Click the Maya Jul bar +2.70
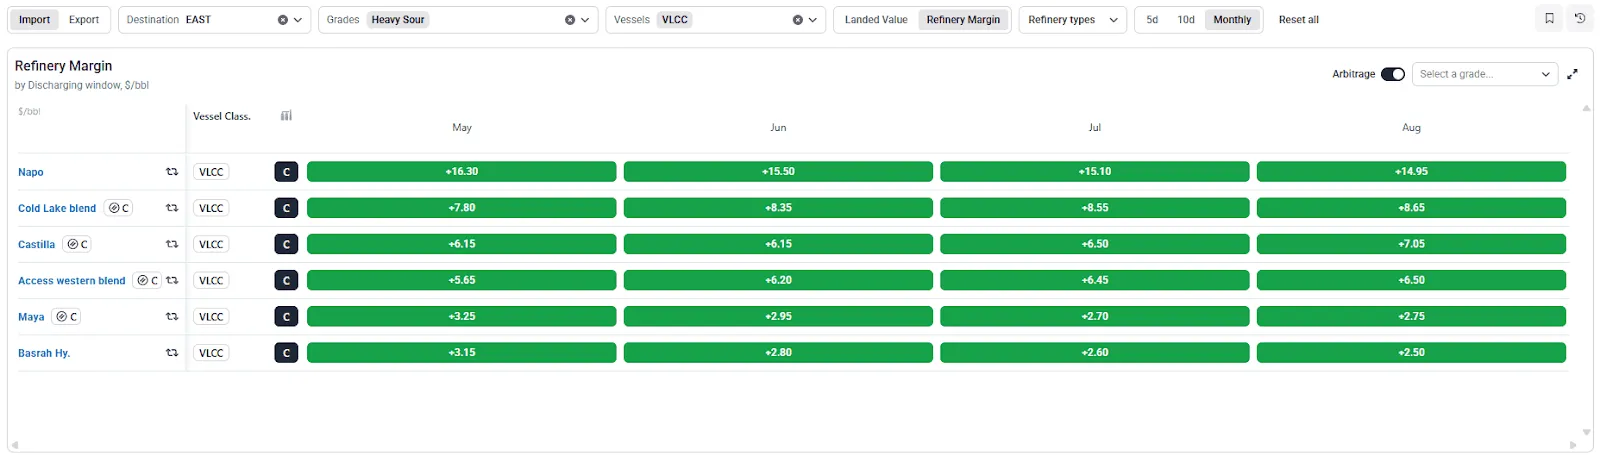The height and width of the screenshot is (456, 1600). coord(1095,316)
